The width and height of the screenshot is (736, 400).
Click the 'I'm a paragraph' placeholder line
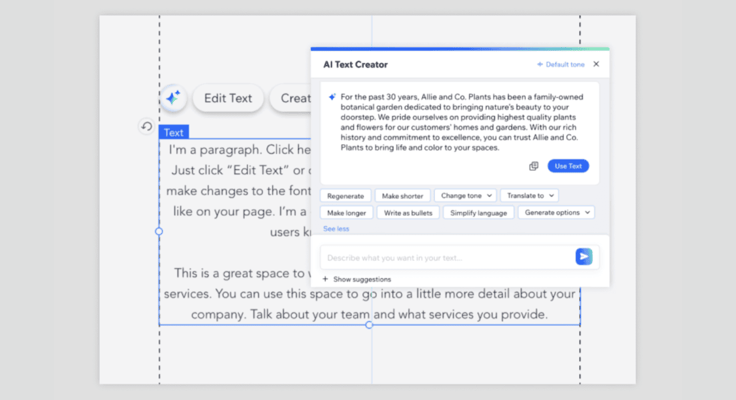[239, 150]
